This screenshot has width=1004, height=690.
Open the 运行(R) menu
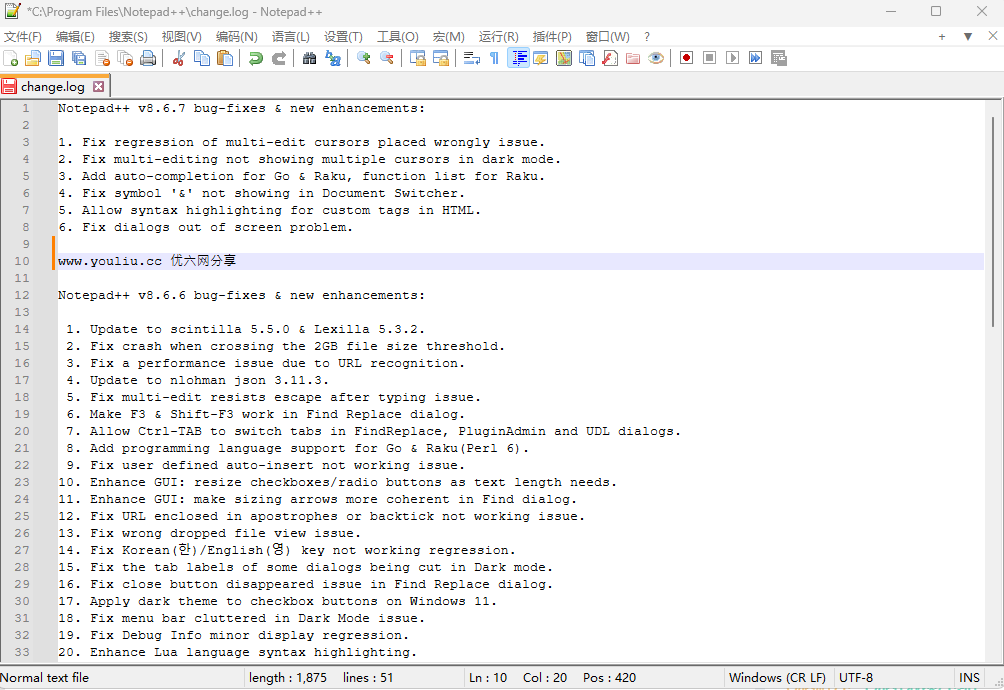tap(498, 36)
